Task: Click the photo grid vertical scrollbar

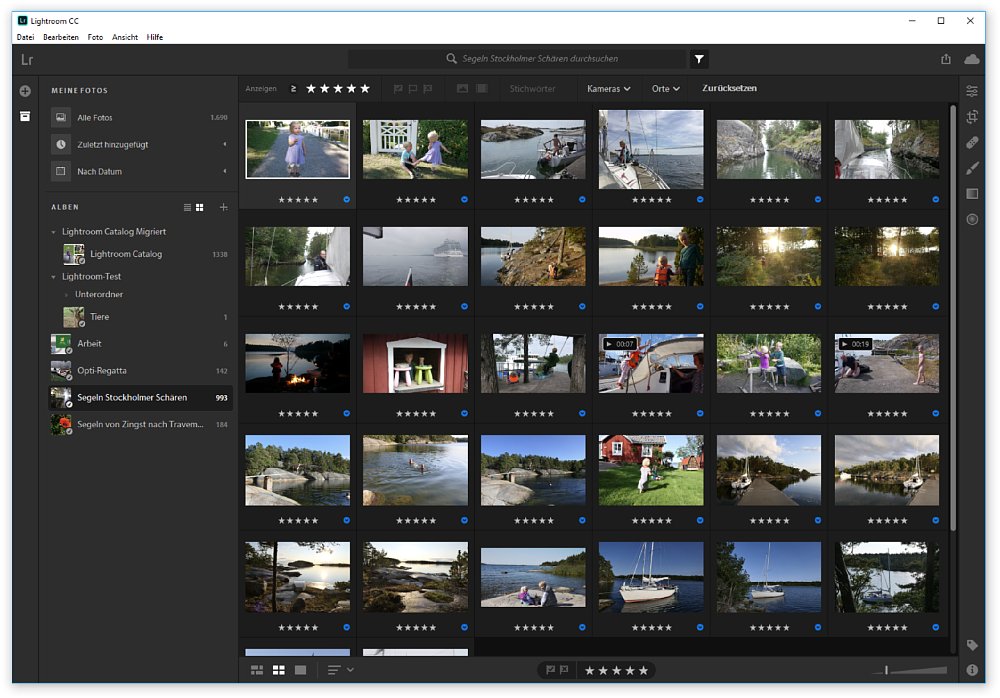Action: (x=953, y=318)
